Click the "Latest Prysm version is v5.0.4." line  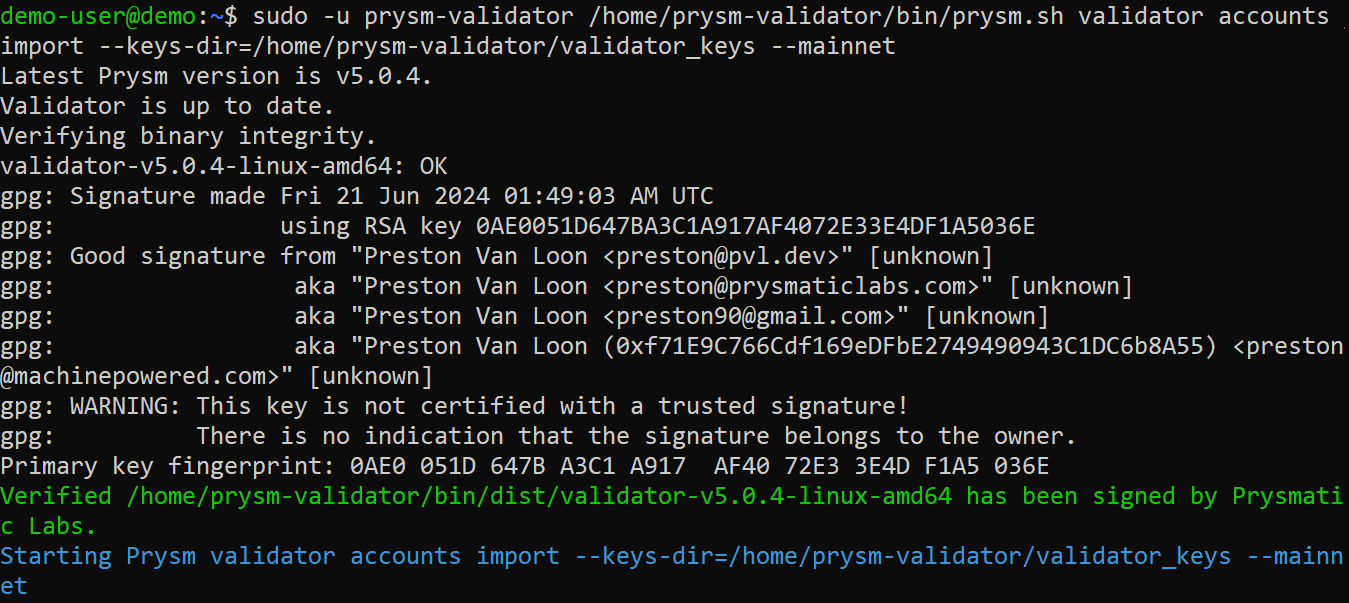(216, 76)
